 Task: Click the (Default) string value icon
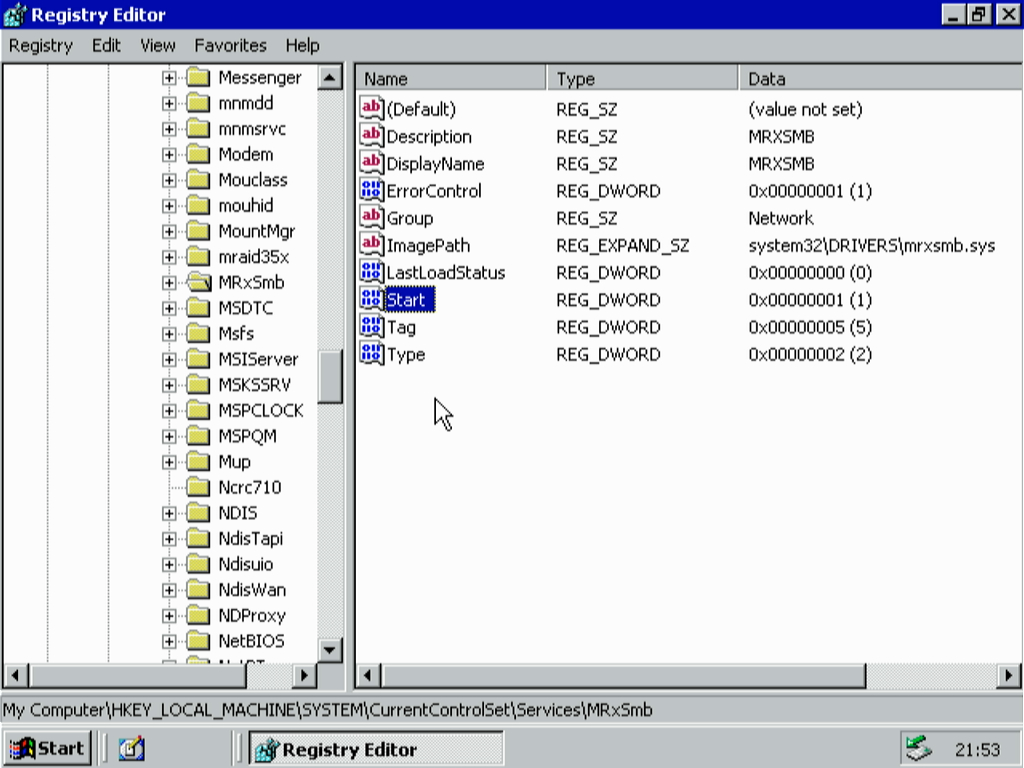click(x=372, y=108)
